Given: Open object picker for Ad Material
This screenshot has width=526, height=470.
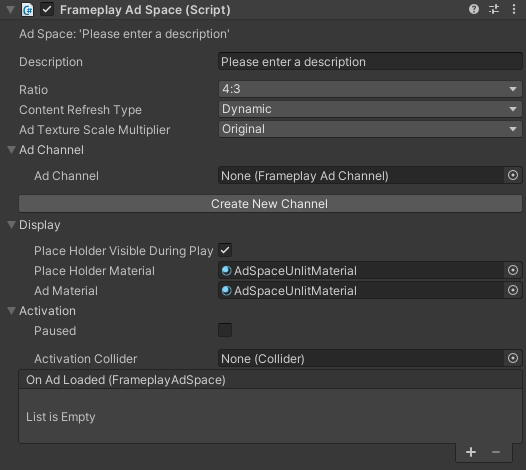Looking at the screenshot, I should [x=513, y=290].
